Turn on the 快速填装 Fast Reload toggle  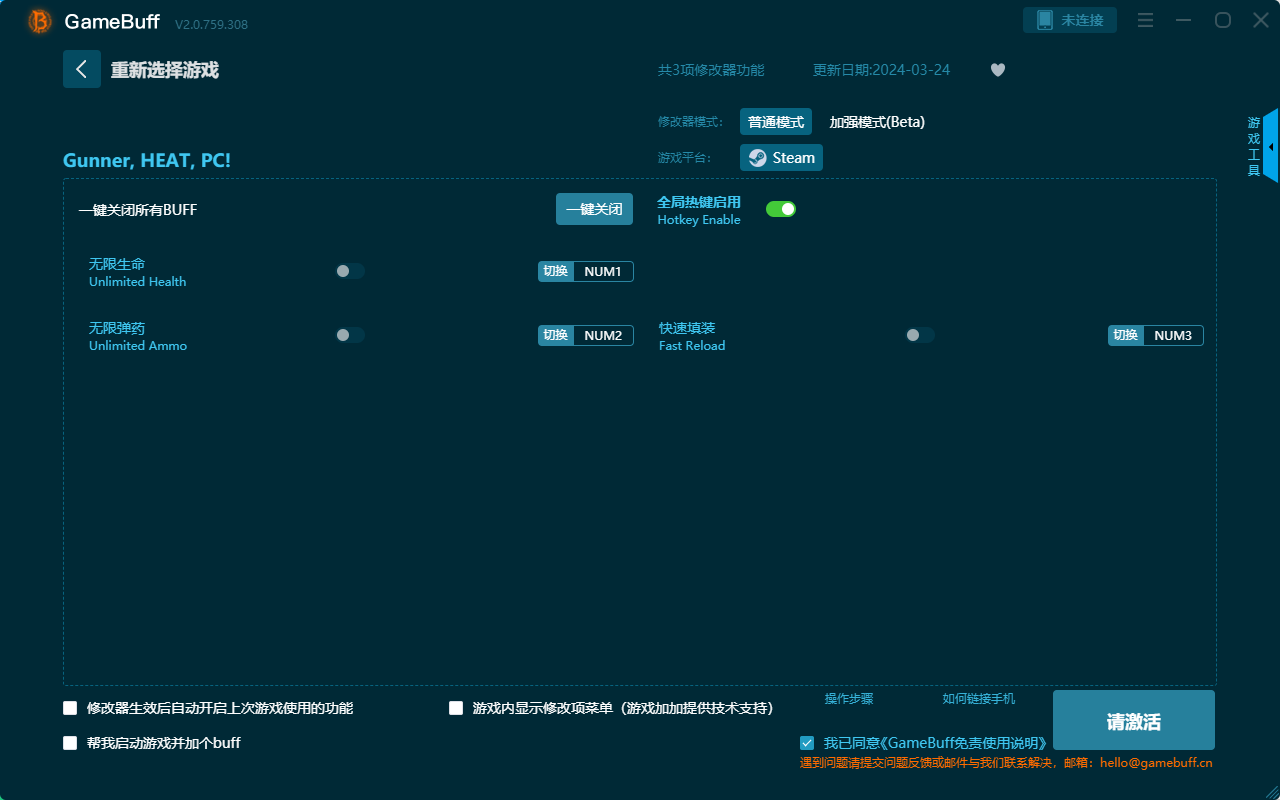click(x=919, y=335)
